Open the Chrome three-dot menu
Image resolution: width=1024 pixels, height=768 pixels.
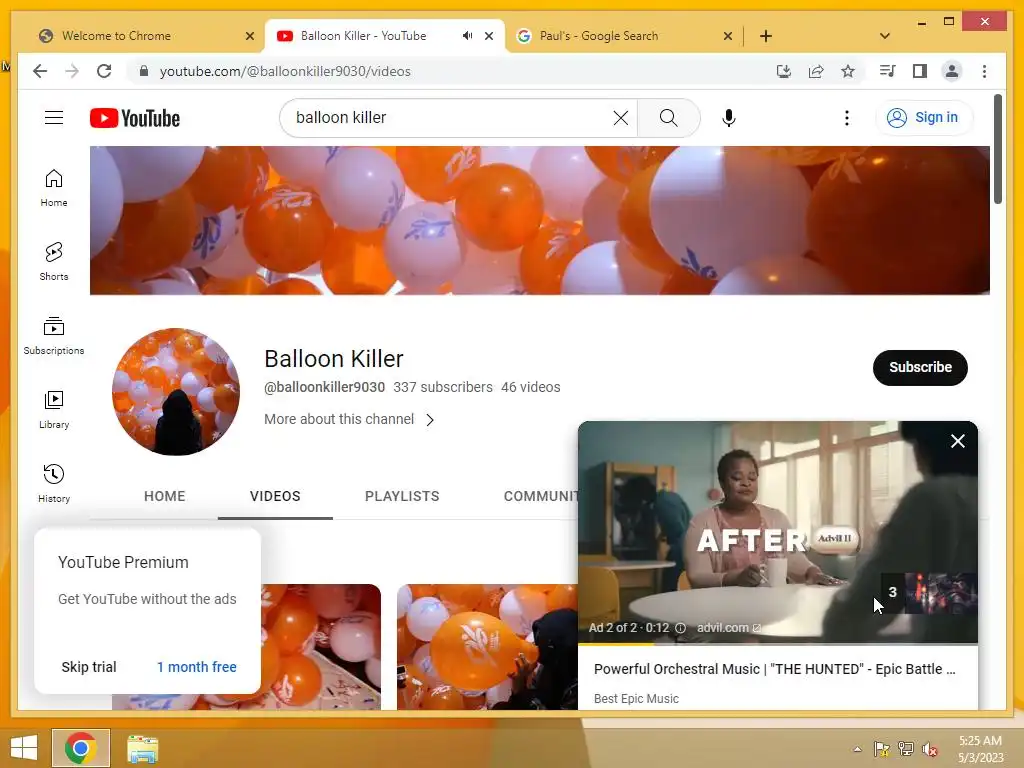pos(984,71)
